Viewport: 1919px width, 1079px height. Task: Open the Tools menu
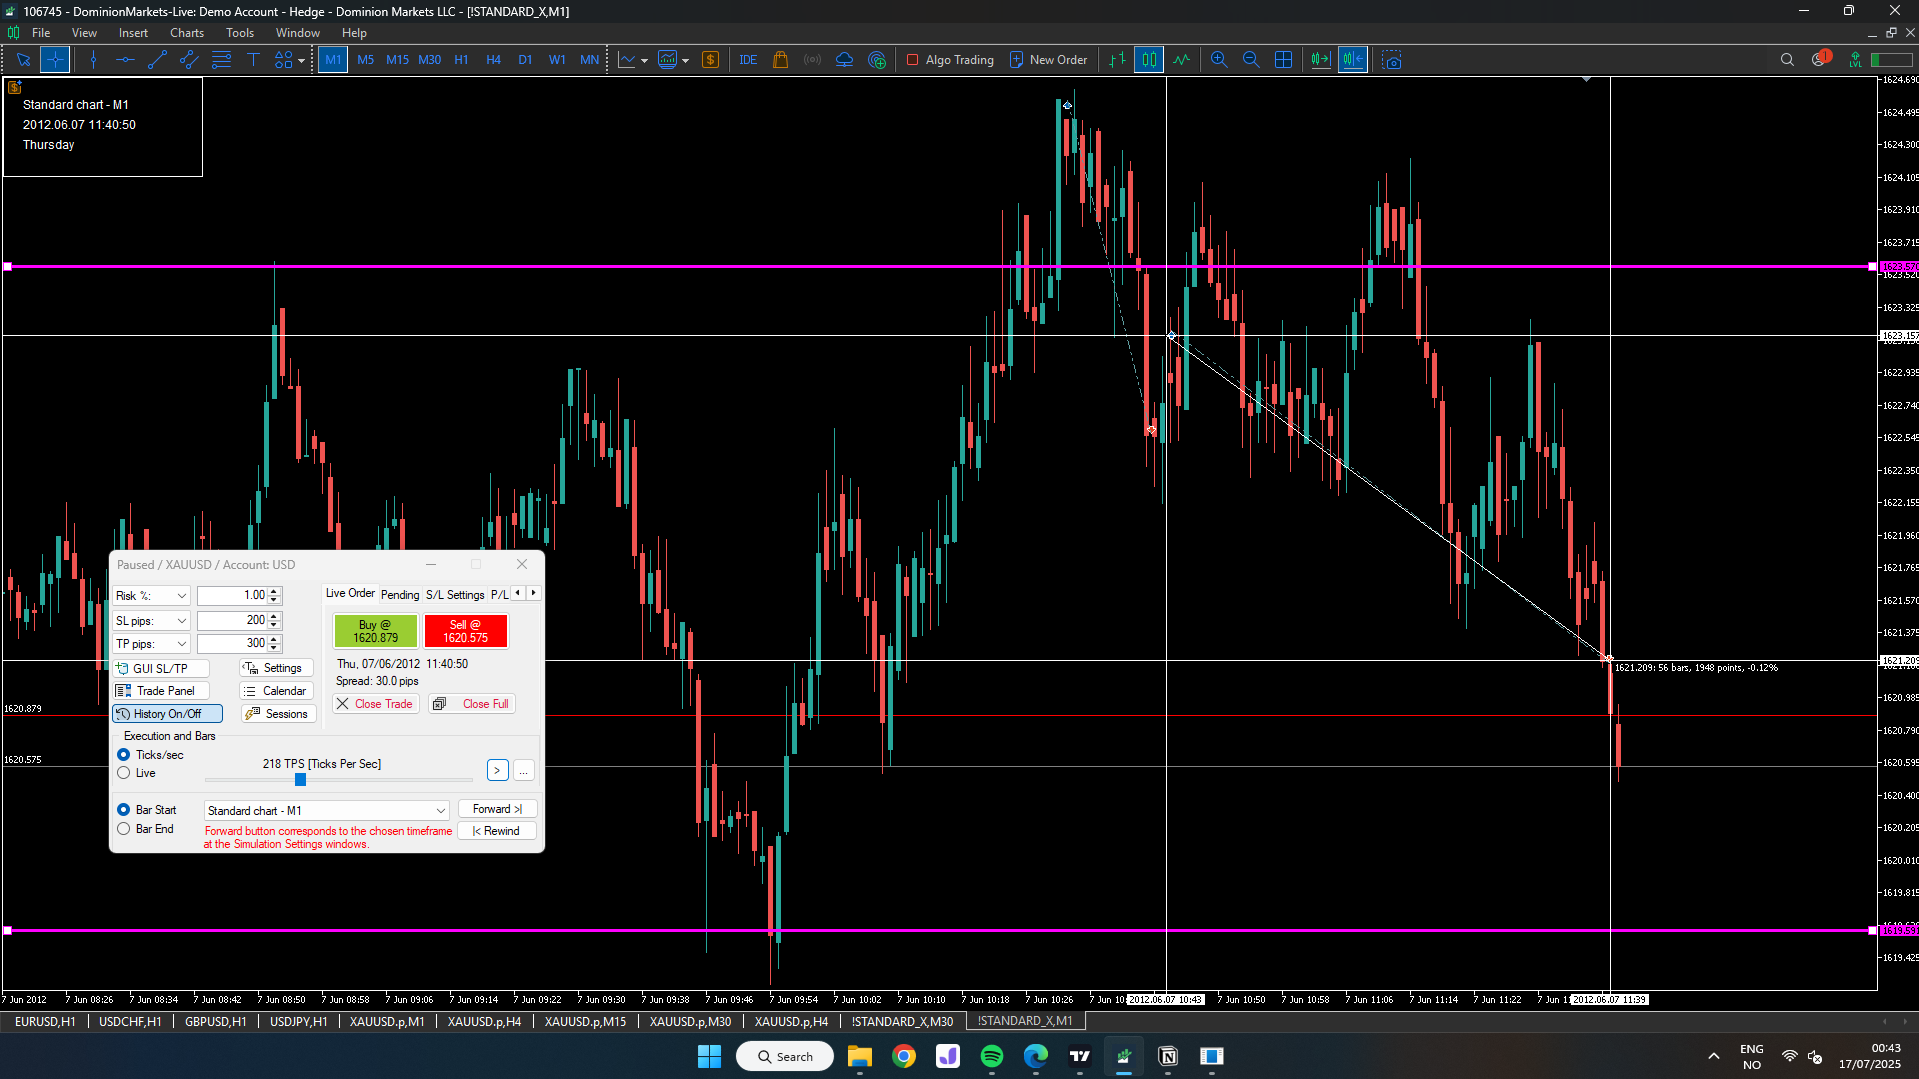(x=240, y=33)
